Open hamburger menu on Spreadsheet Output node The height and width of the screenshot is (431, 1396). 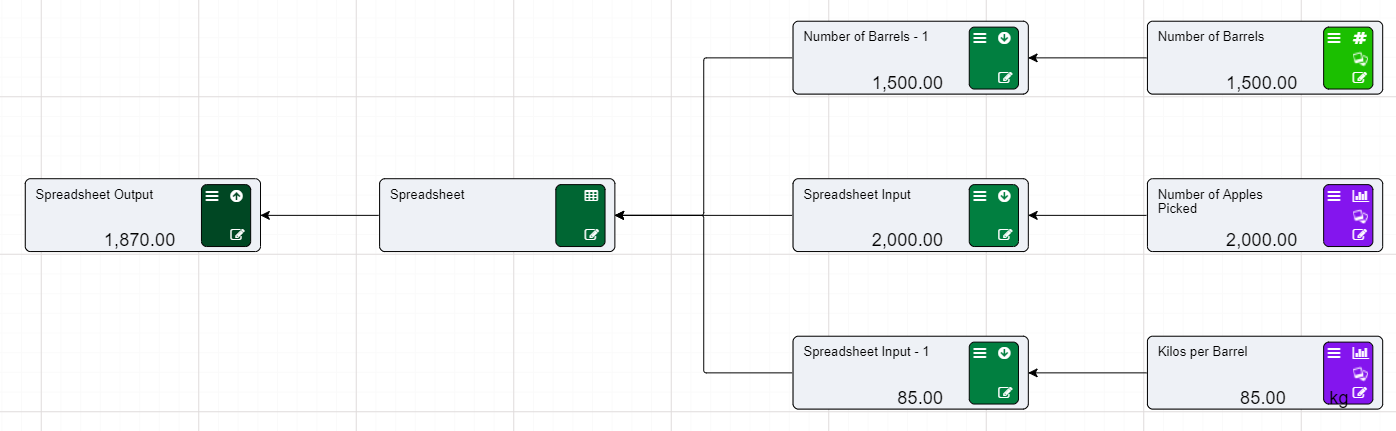212,196
